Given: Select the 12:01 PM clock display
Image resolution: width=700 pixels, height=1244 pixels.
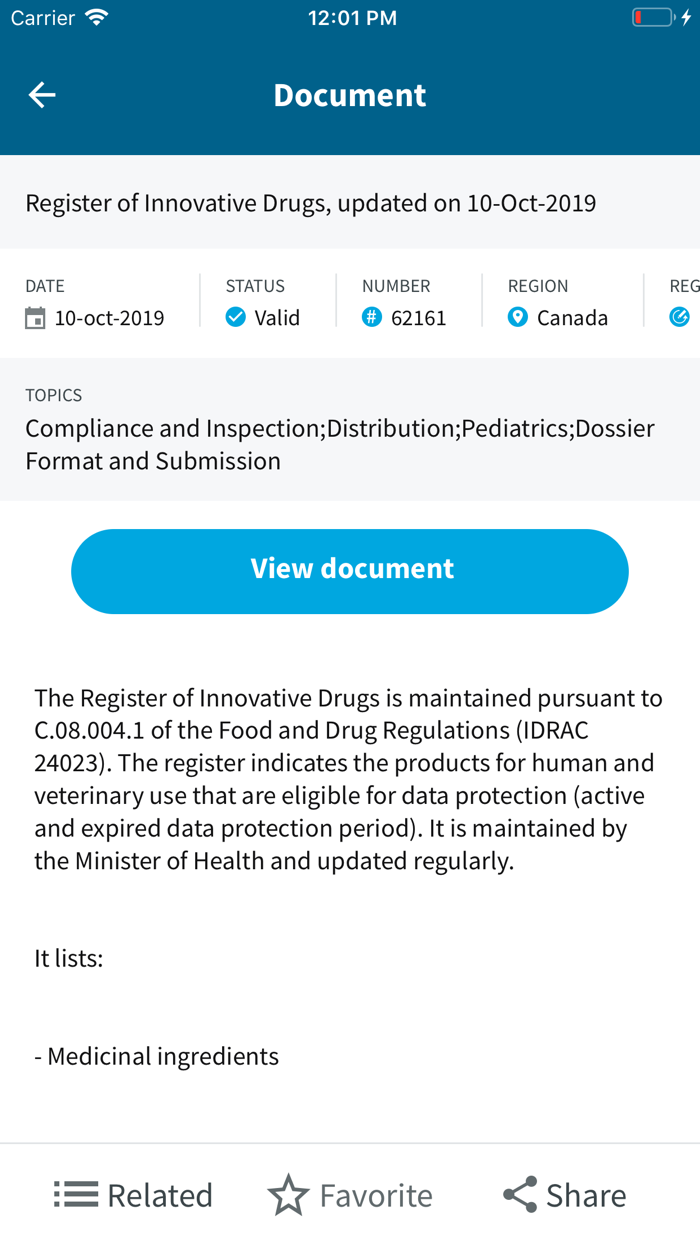Looking at the screenshot, I should pos(352,16).
